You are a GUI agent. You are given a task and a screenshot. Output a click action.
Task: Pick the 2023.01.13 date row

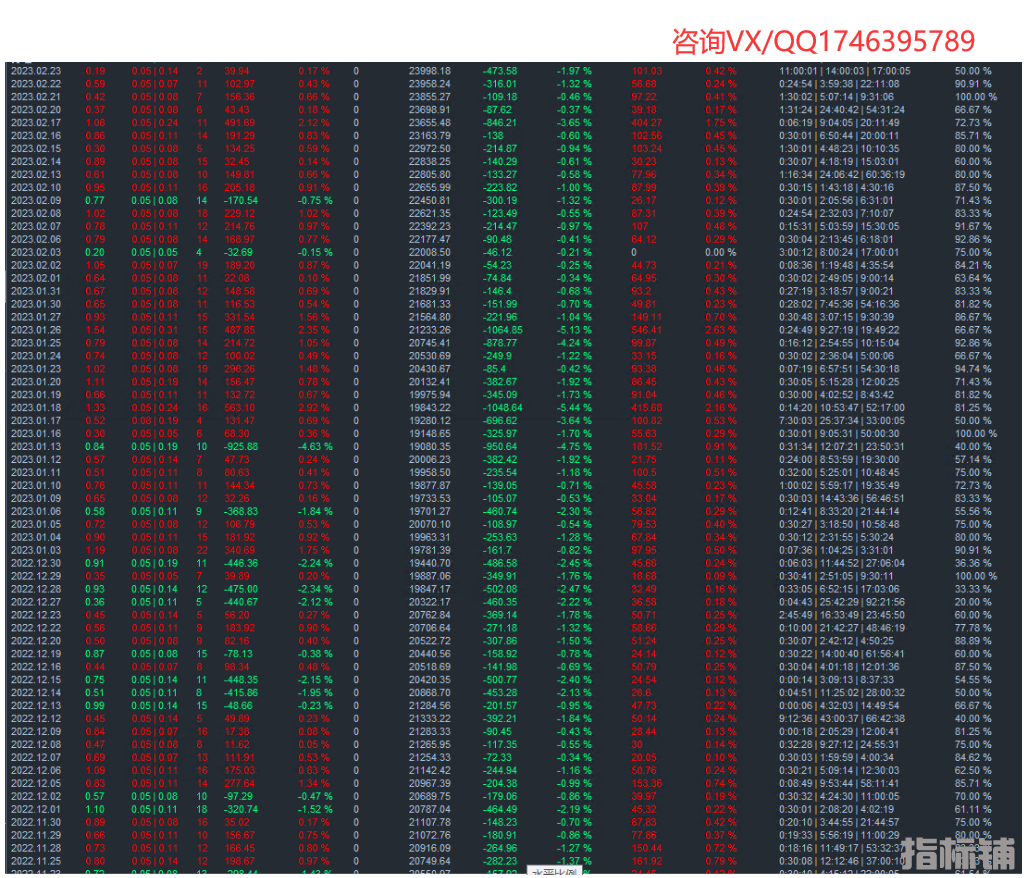[36, 446]
